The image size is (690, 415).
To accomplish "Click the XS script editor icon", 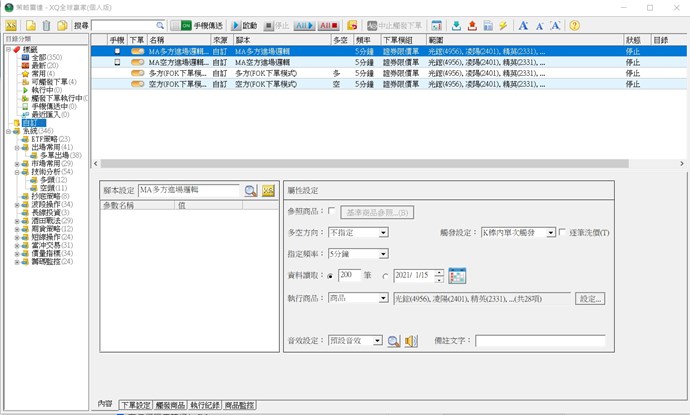I will [11, 25].
